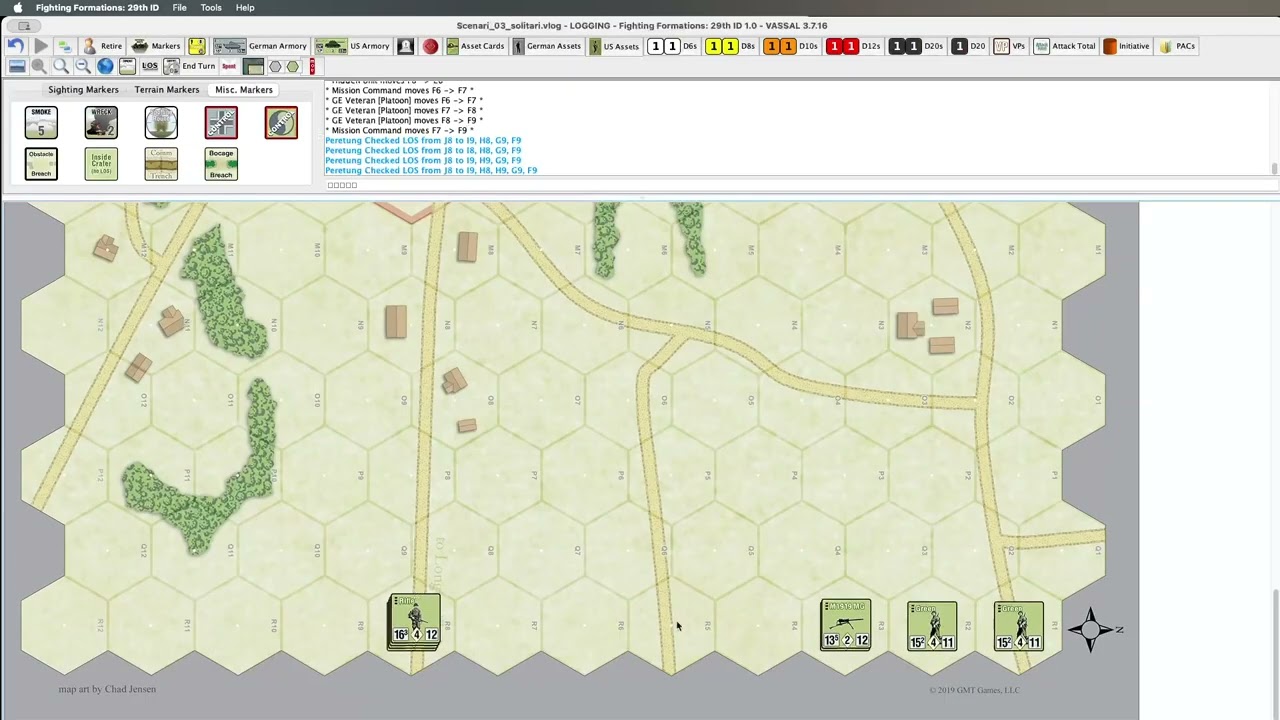Pick the Smoke 5 marker

pyautogui.click(x=41, y=122)
